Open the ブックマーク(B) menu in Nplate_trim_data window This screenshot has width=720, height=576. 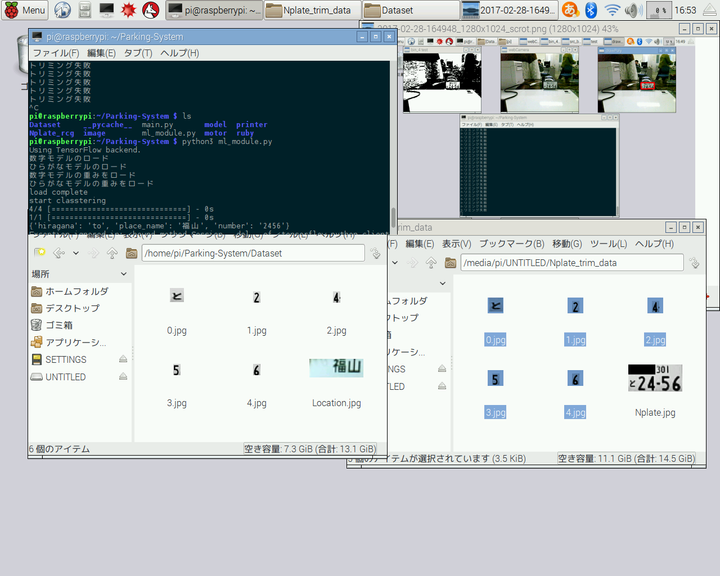click(x=511, y=244)
